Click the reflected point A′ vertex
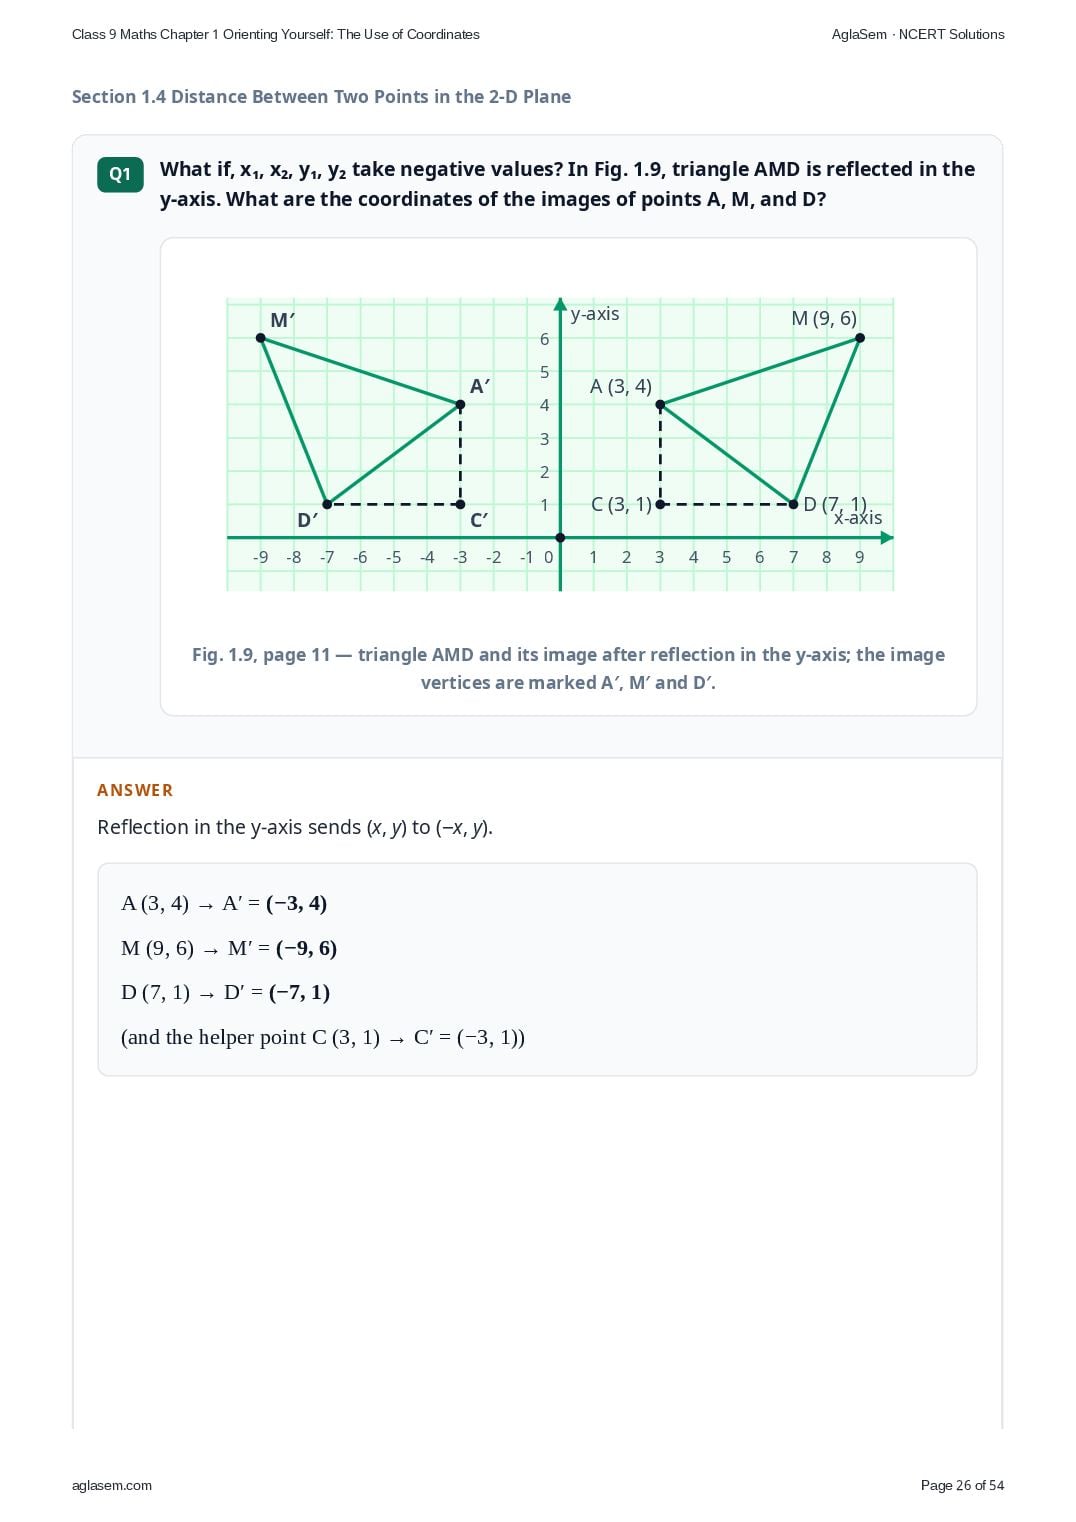 (x=460, y=405)
